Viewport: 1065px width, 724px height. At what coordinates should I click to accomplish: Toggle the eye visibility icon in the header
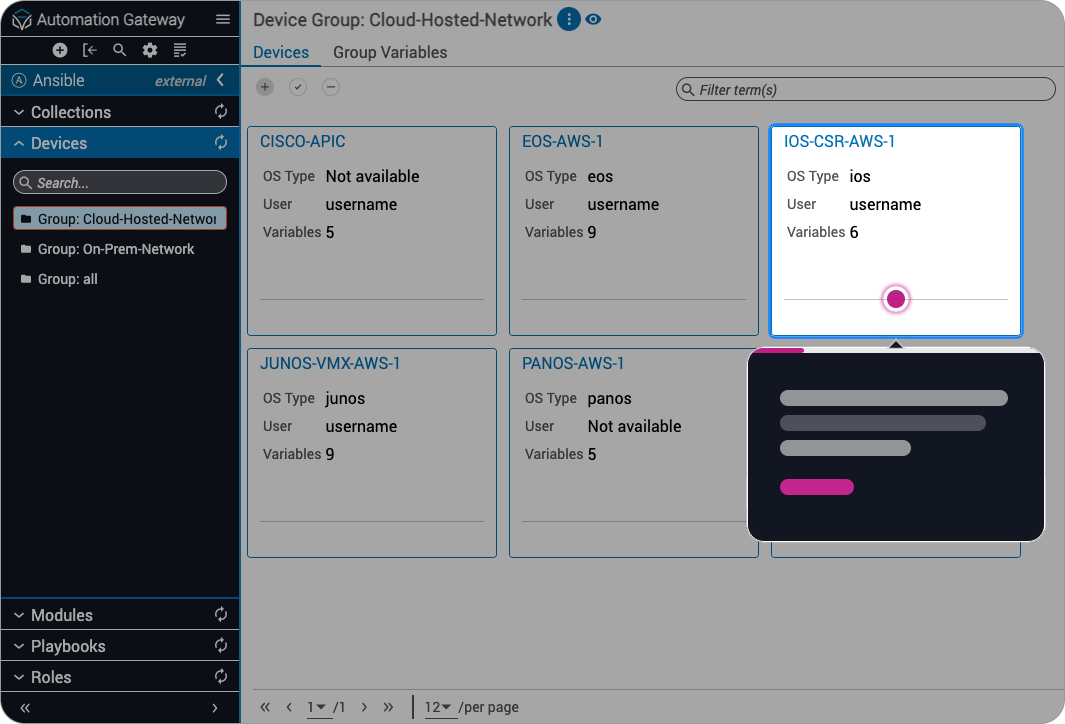coord(594,19)
